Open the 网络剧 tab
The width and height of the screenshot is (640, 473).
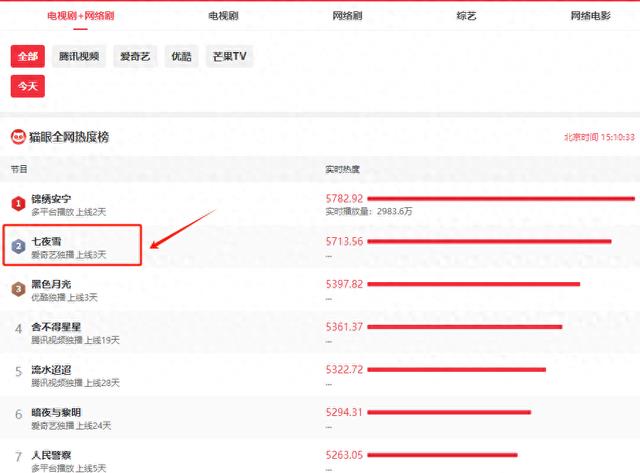click(x=347, y=16)
